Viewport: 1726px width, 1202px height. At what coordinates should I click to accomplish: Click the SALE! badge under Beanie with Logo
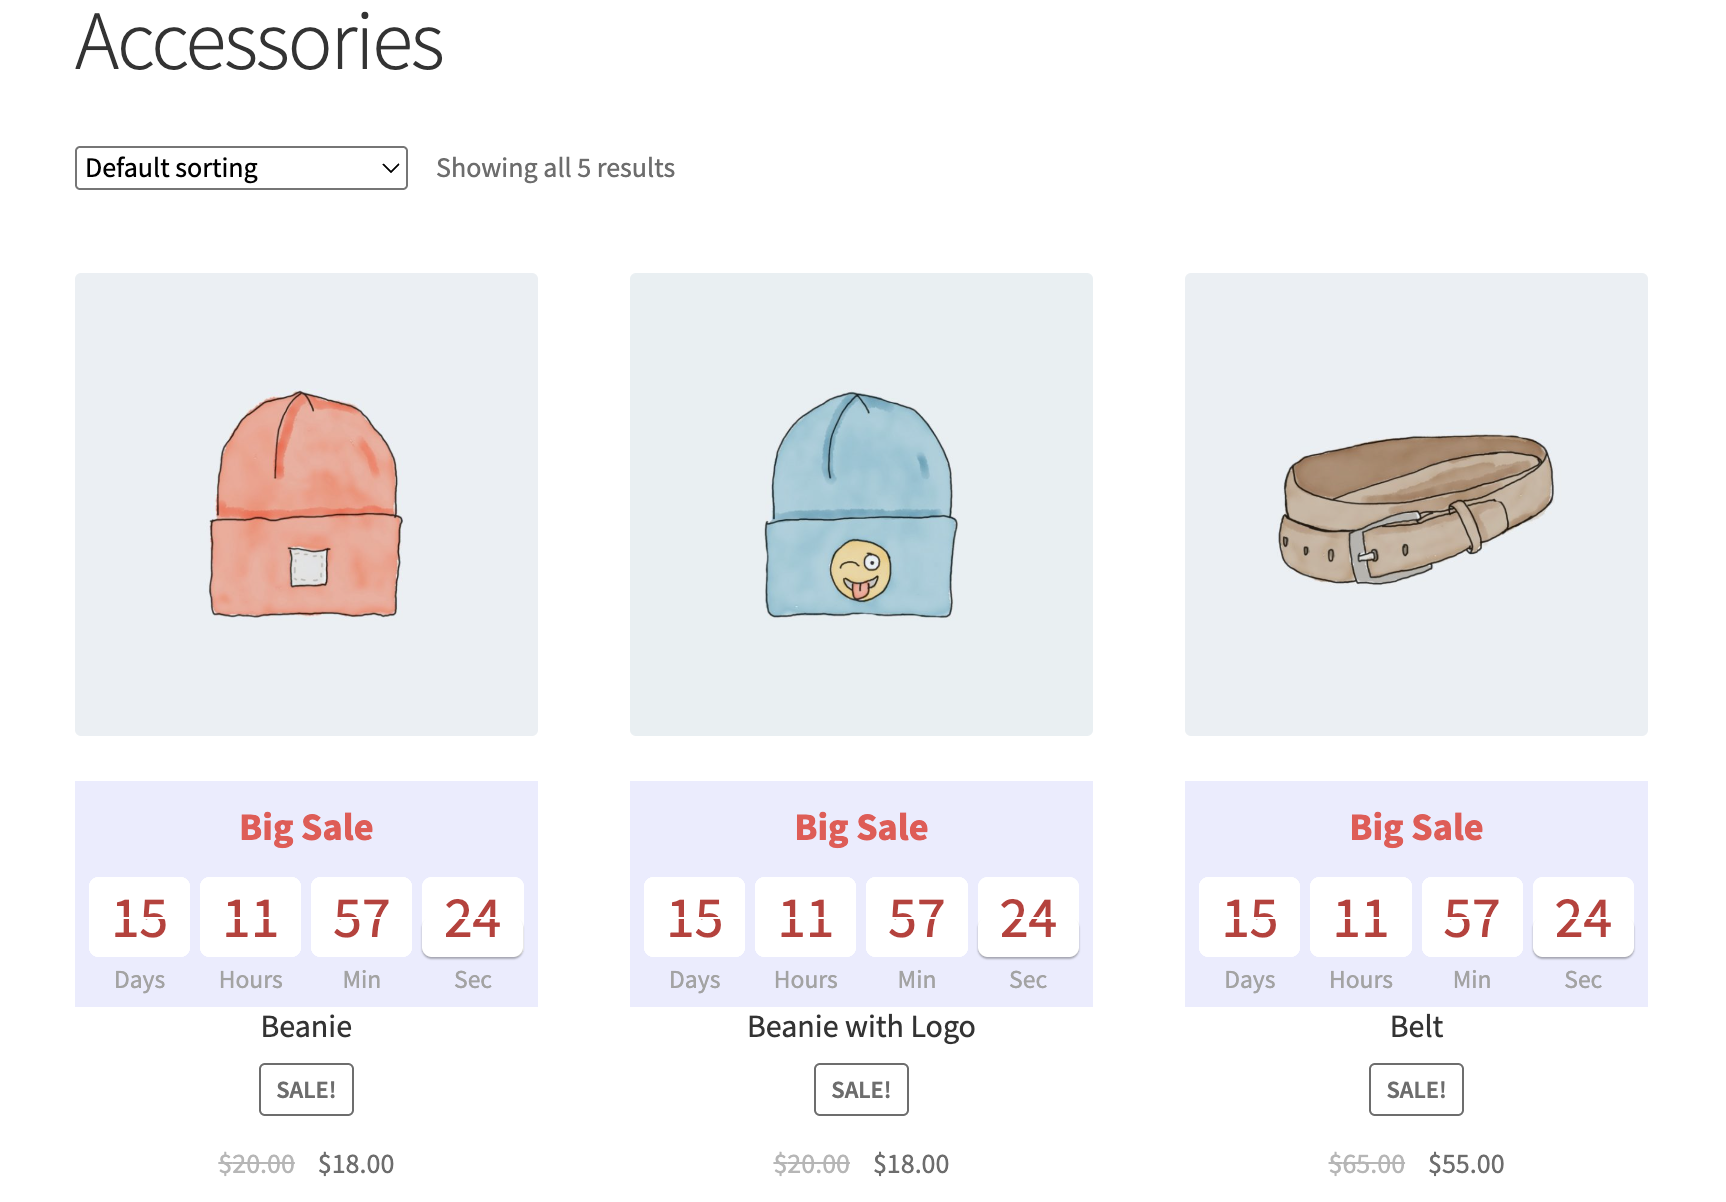pos(861,1089)
